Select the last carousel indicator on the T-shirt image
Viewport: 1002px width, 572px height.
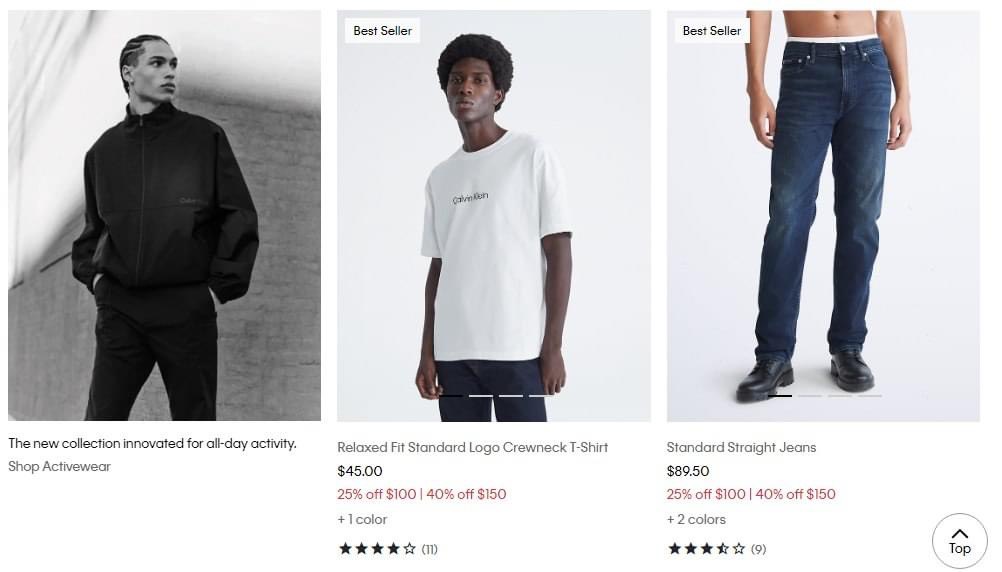(541, 396)
